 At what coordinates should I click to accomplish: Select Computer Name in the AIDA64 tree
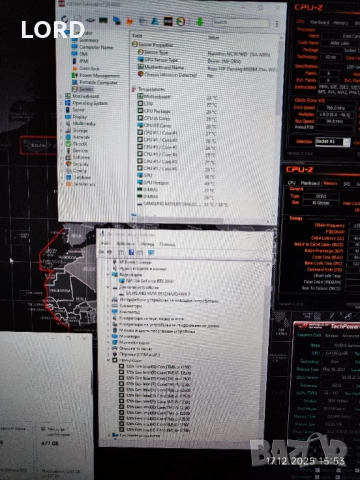tap(96, 47)
